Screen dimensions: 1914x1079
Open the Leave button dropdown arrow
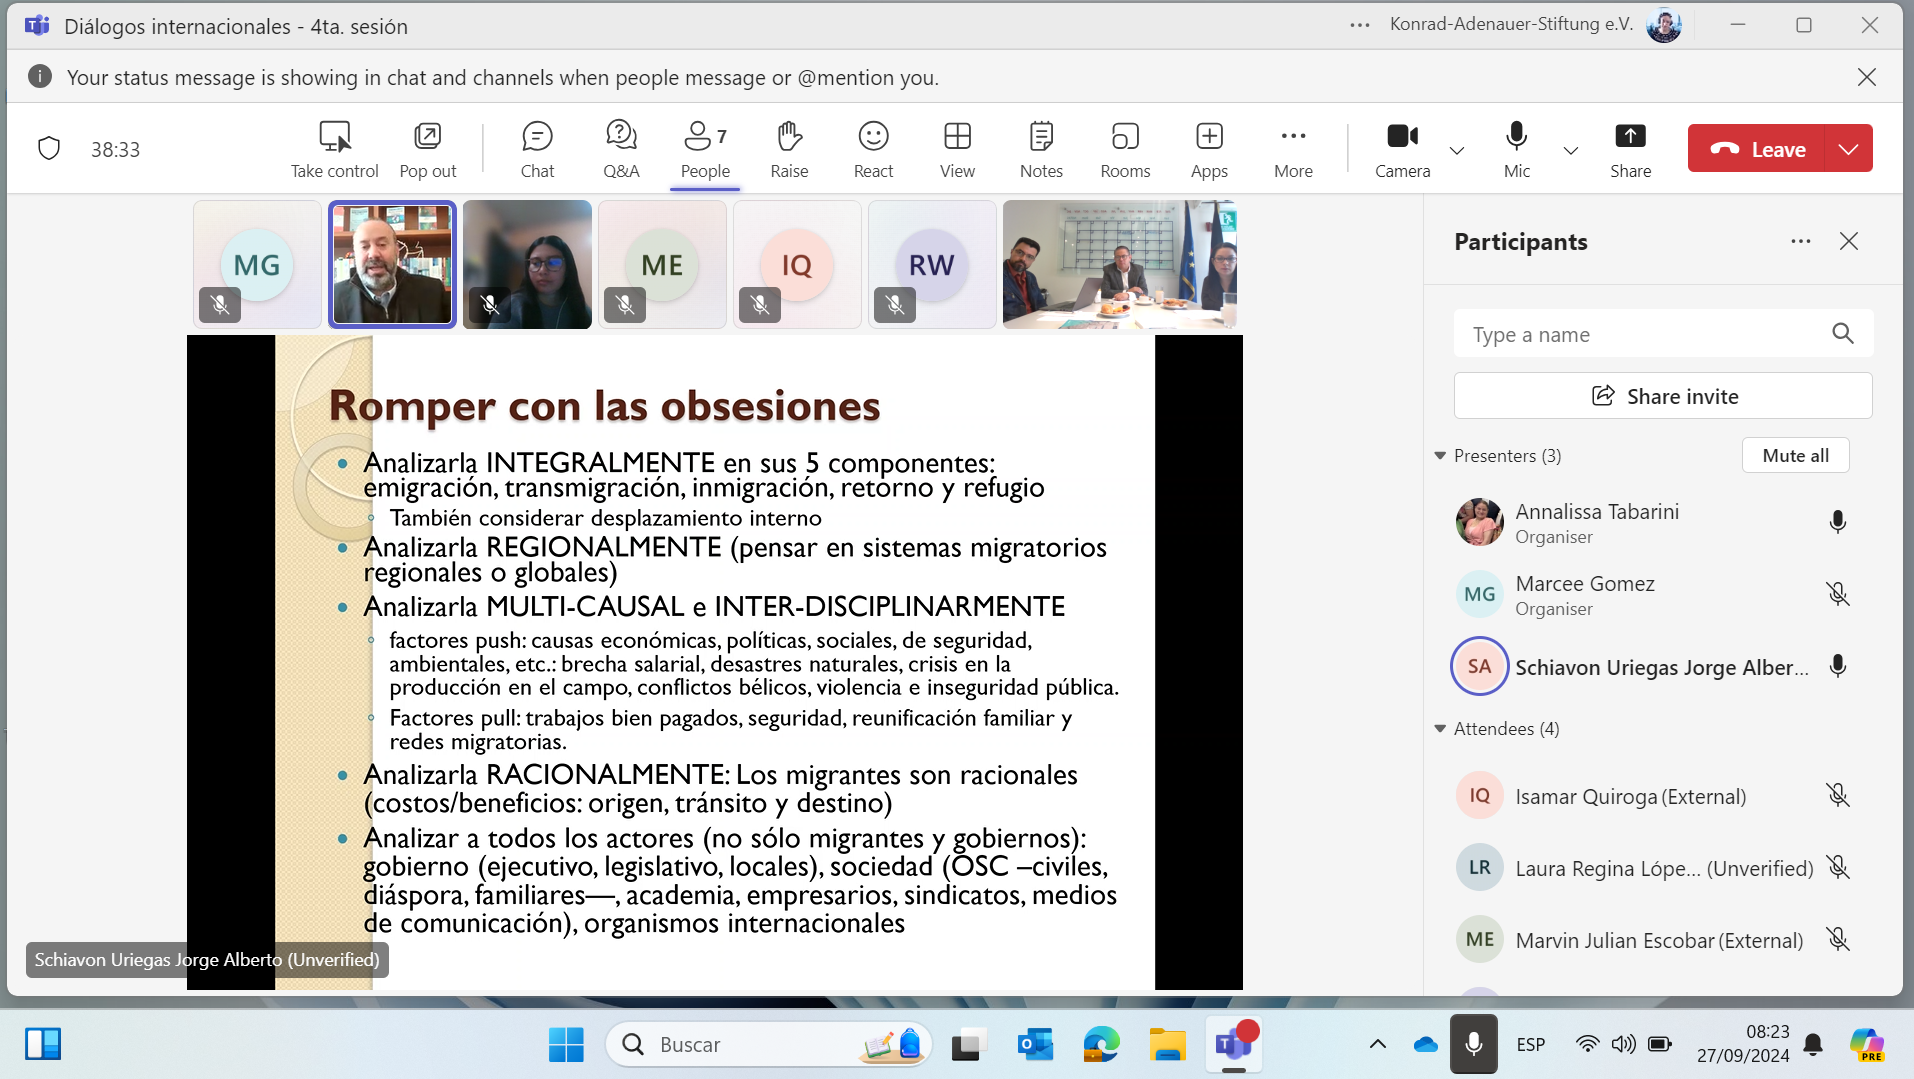tap(1848, 149)
